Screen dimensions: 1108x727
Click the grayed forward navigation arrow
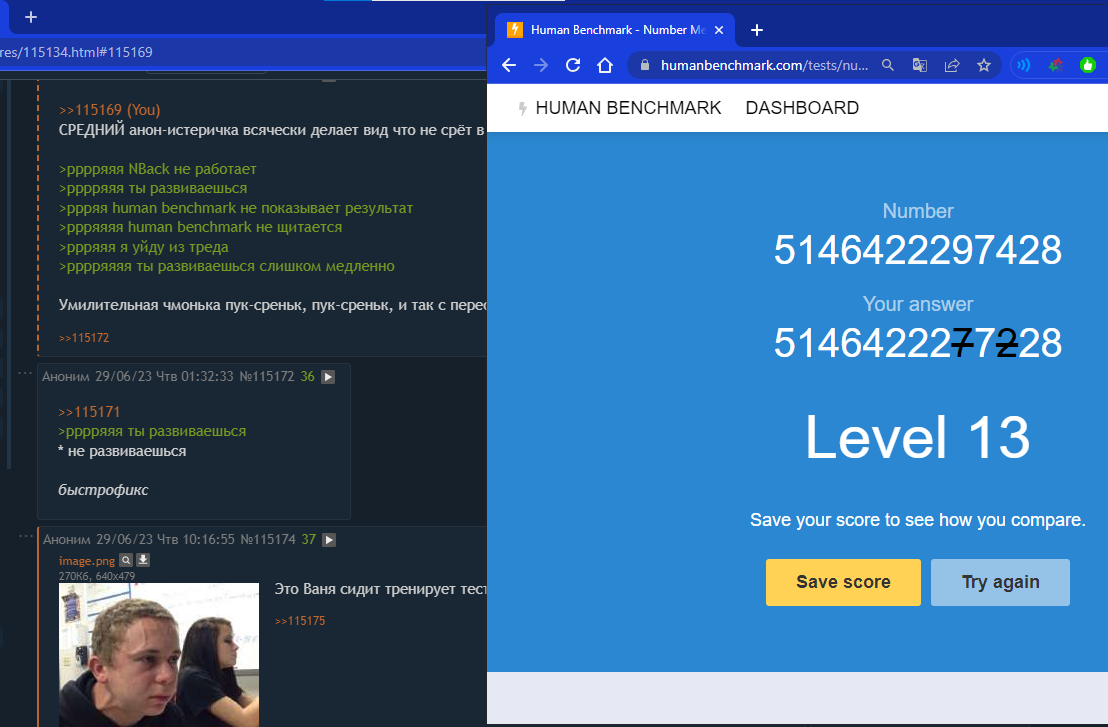click(541, 66)
